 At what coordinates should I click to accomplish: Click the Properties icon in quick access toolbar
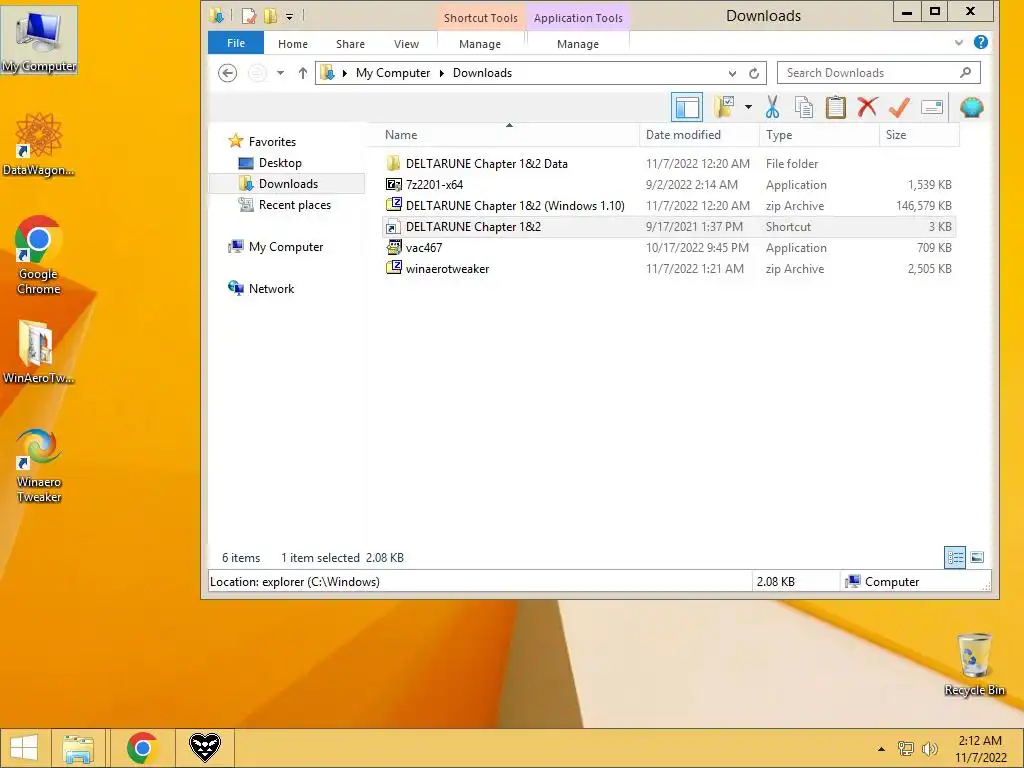pyautogui.click(x=249, y=16)
